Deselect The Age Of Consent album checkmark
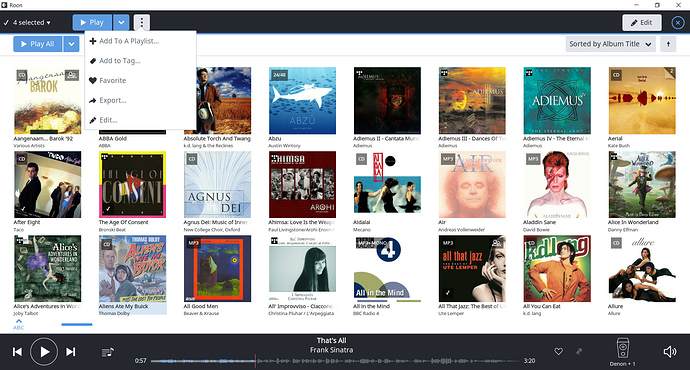 (x=108, y=209)
